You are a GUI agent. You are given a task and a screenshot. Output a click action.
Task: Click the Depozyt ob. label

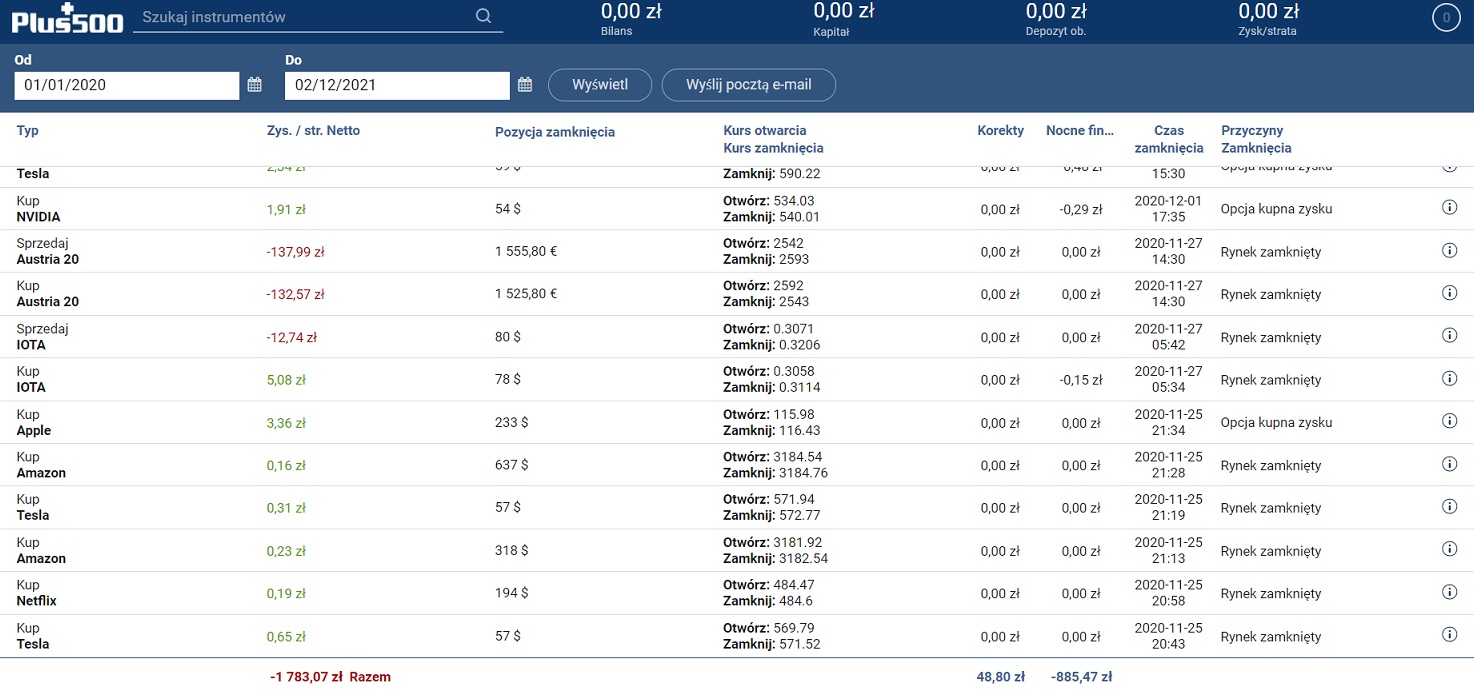(1056, 32)
